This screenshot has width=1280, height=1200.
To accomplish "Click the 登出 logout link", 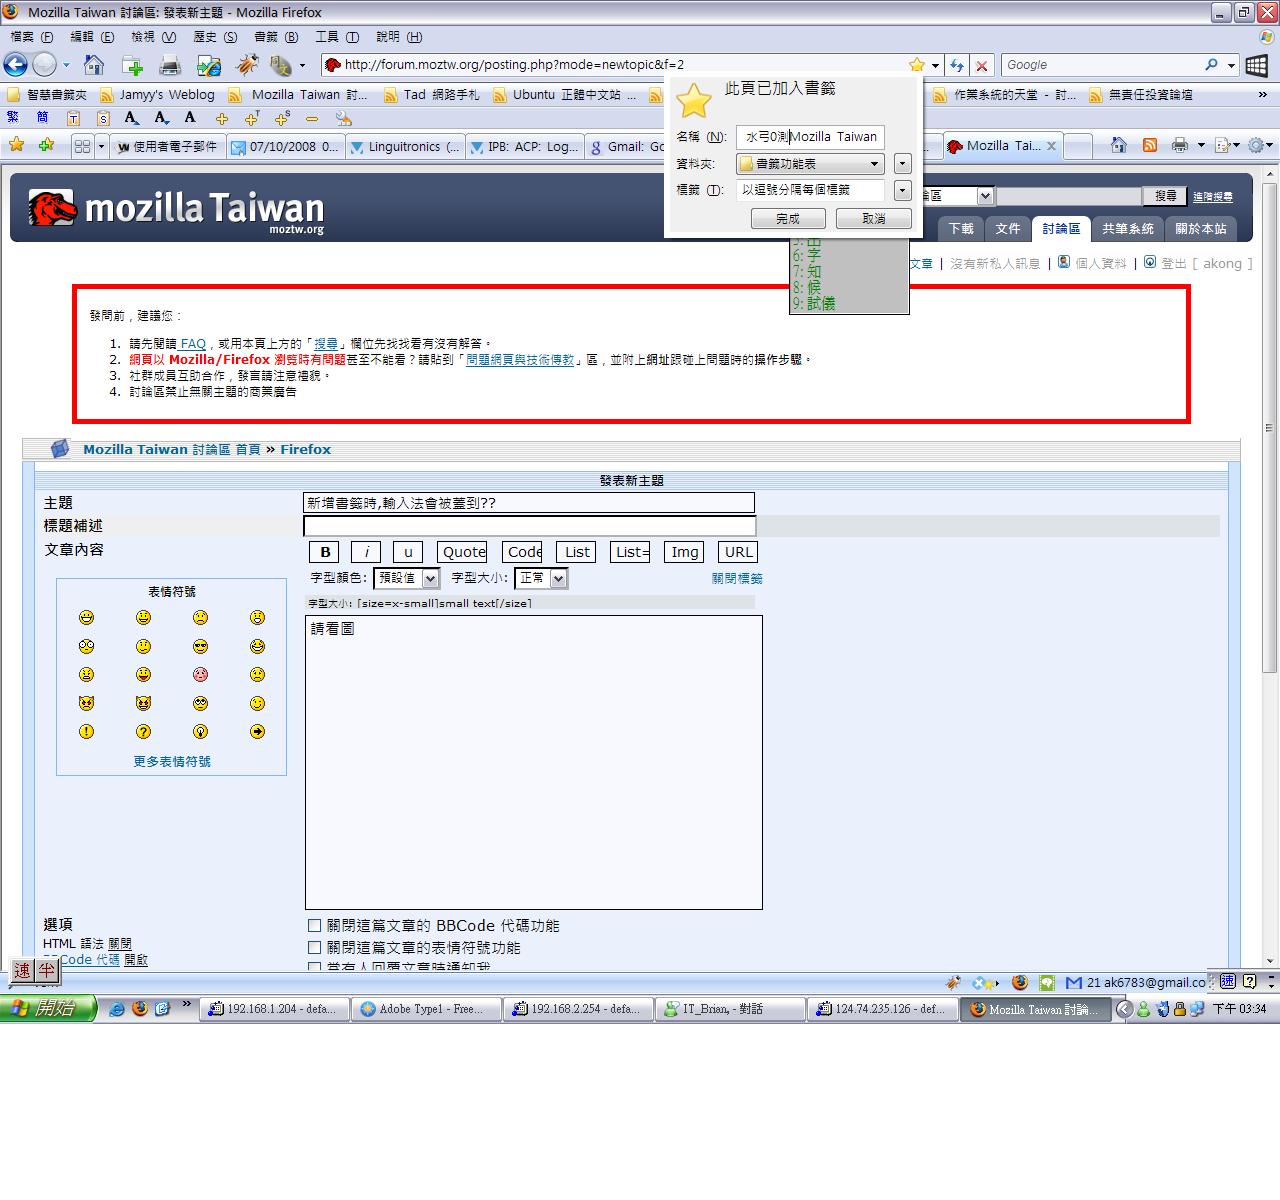I will pyautogui.click(x=1173, y=264).
